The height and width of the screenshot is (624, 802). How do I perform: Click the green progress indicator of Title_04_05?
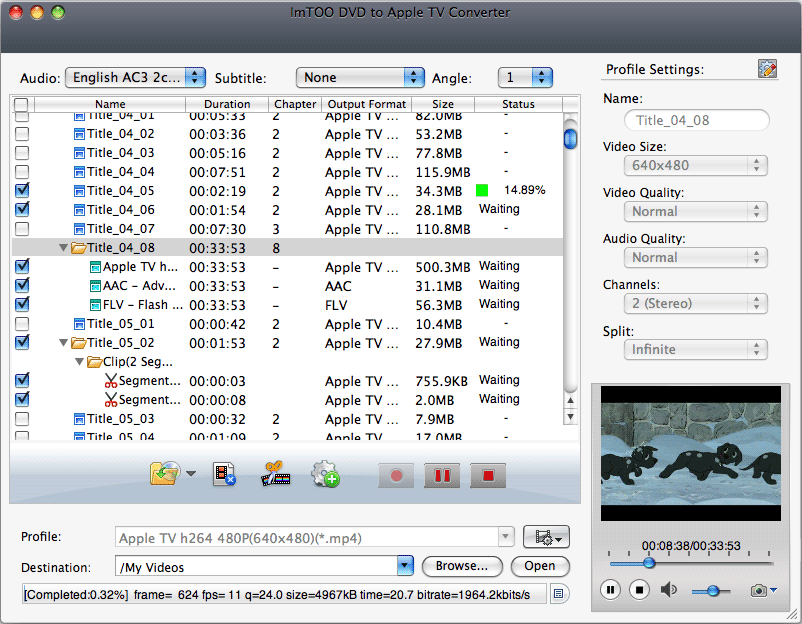[x=482, y=191]
